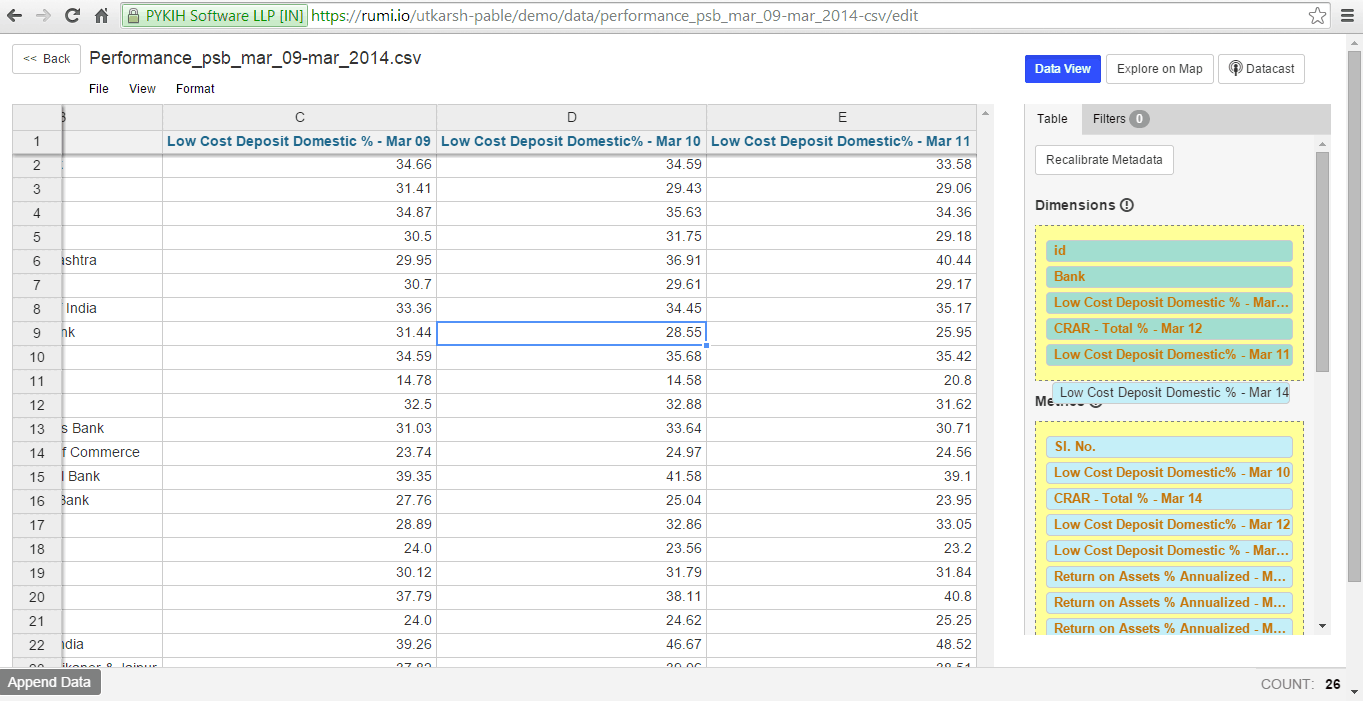Select column D header
Viewport: 1363px width, 701px height.
(x=571, y=117)
